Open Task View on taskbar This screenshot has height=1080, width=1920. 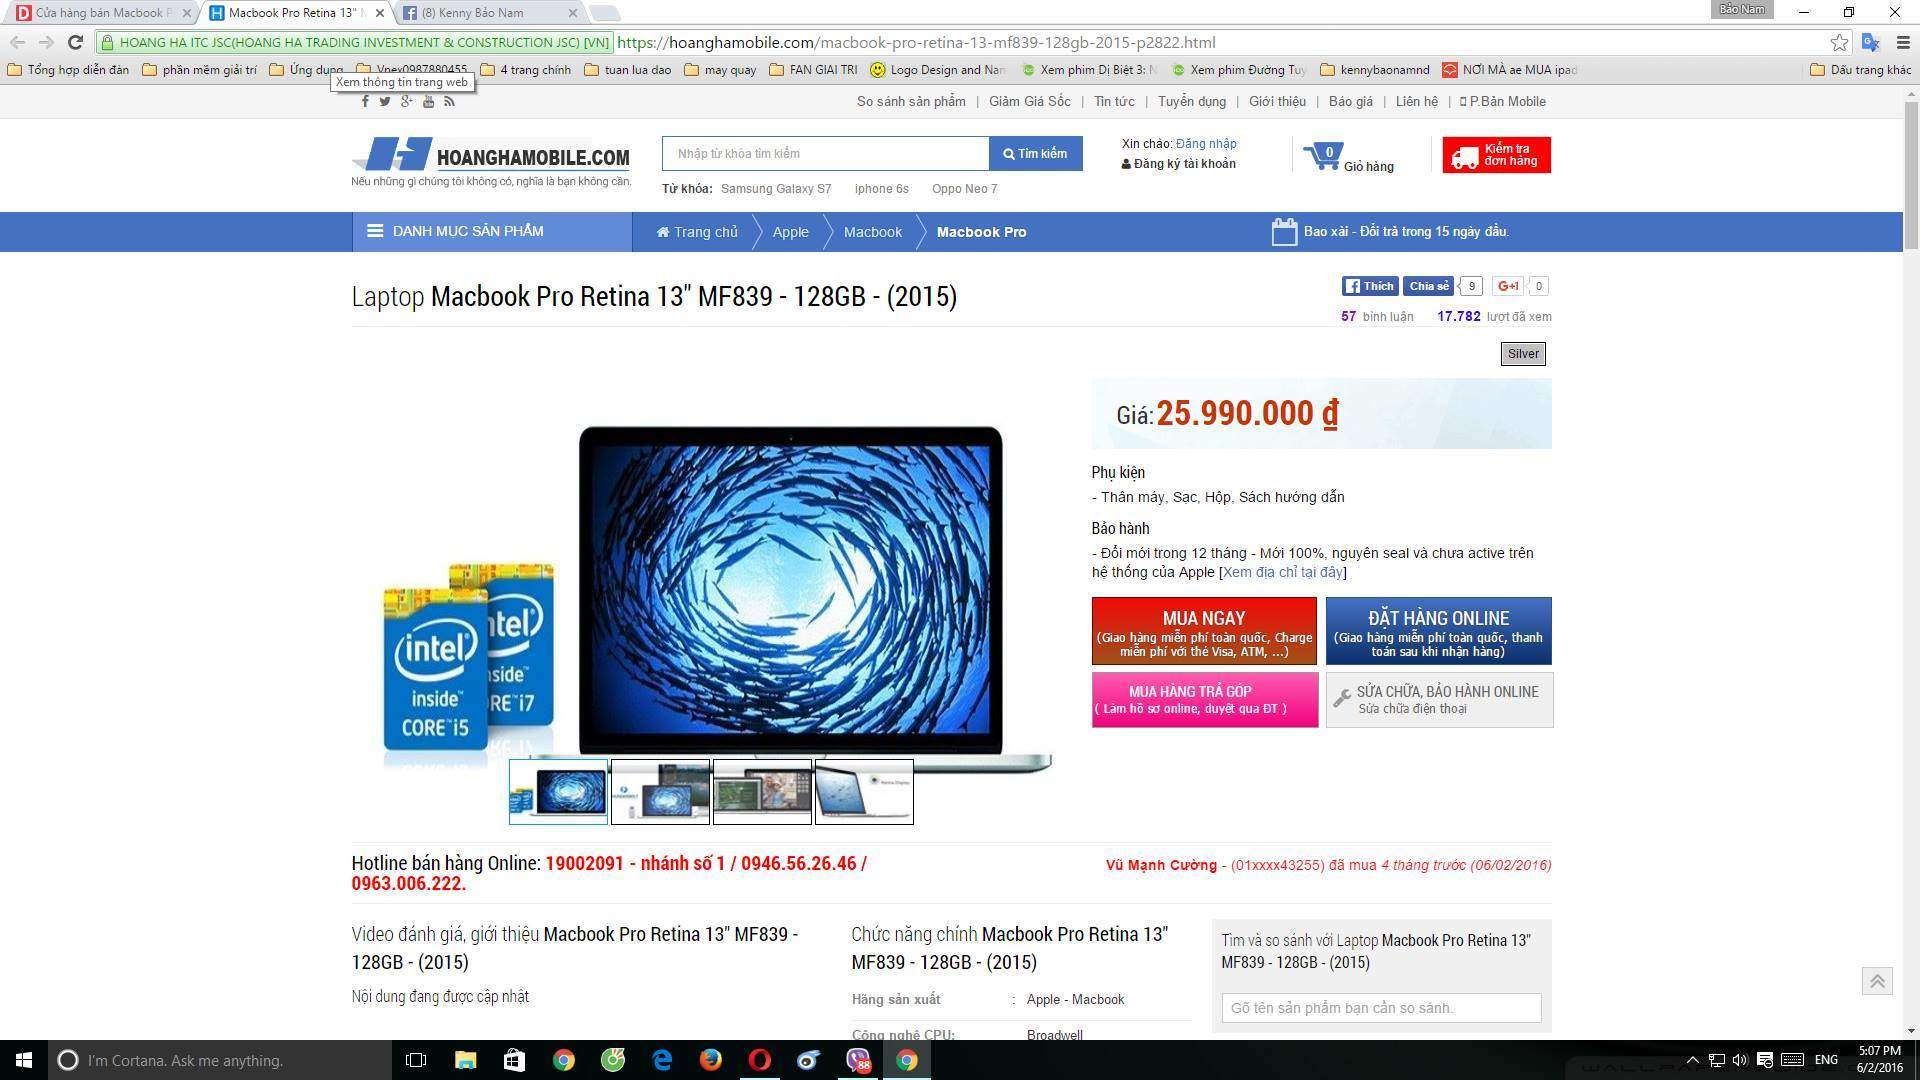416,1060
